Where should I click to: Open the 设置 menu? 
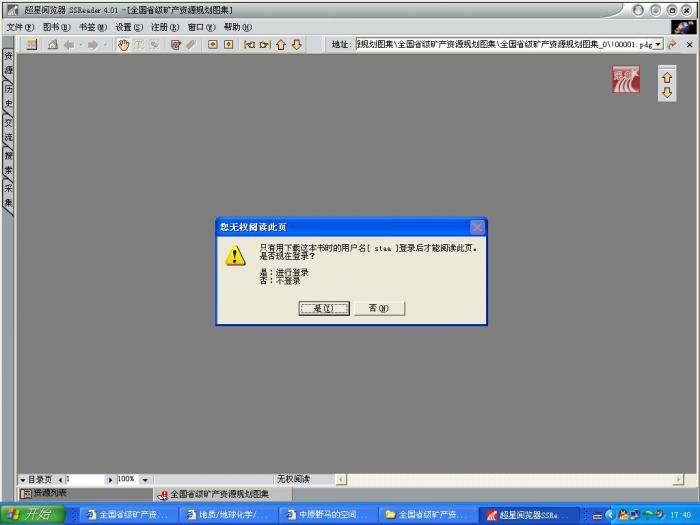pyautogui.click(x=129, y=27)
